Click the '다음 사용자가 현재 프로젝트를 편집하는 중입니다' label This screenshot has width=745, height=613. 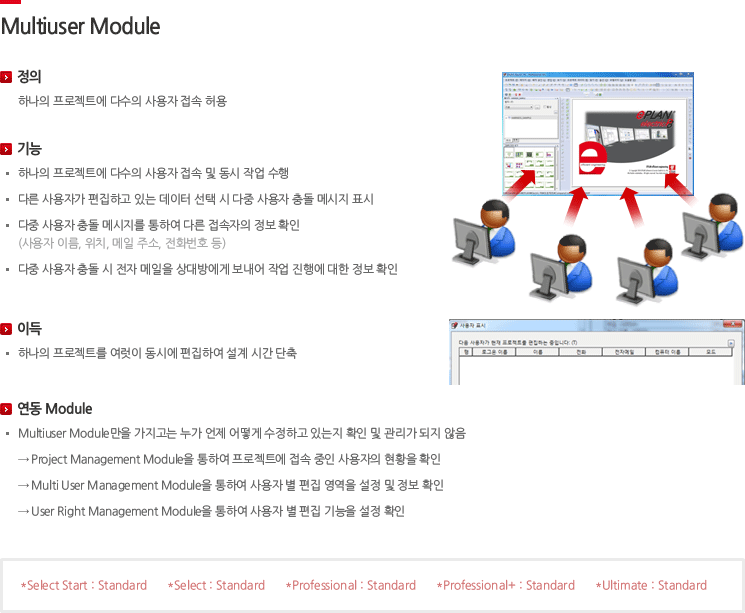click(x=517, y=342)
